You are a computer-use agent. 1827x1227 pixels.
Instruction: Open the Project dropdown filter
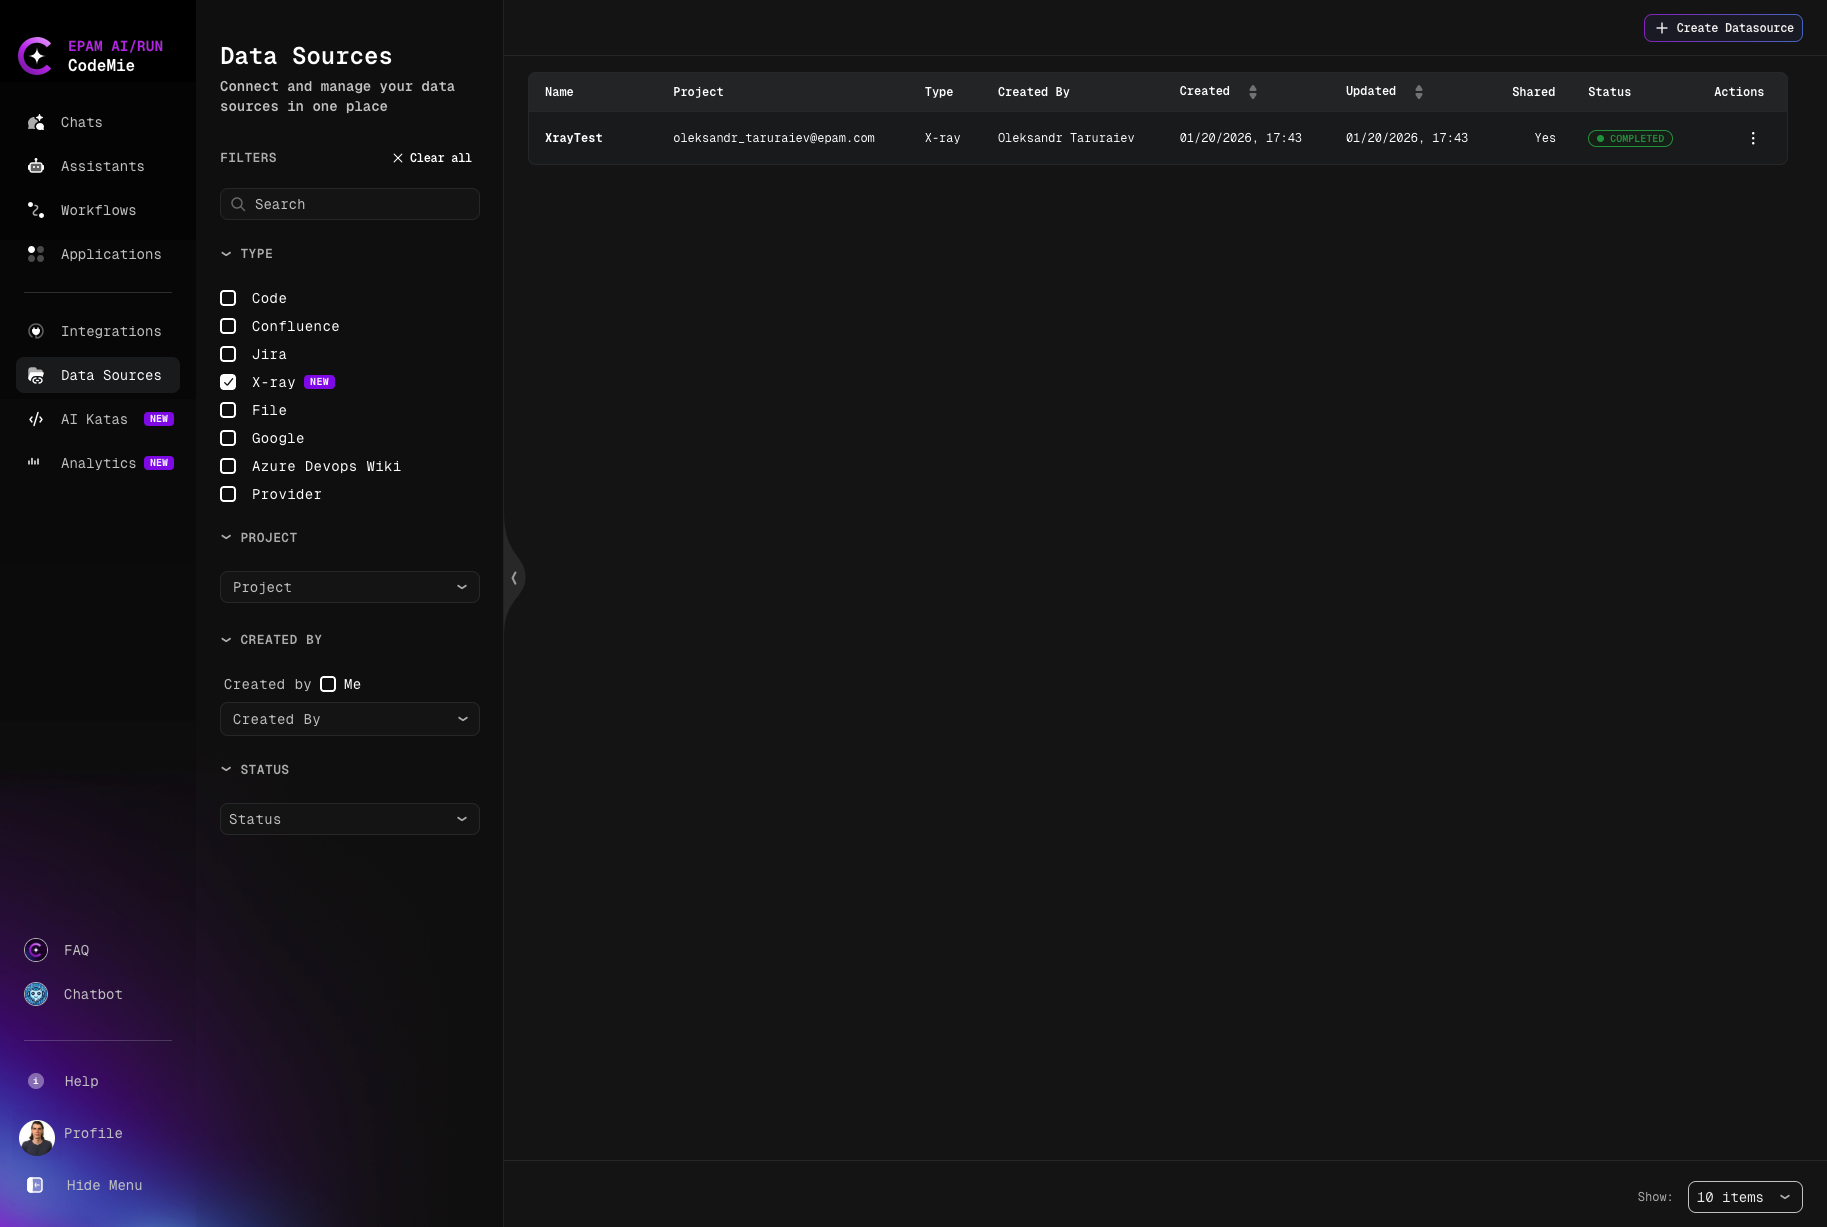click(349, 587)
